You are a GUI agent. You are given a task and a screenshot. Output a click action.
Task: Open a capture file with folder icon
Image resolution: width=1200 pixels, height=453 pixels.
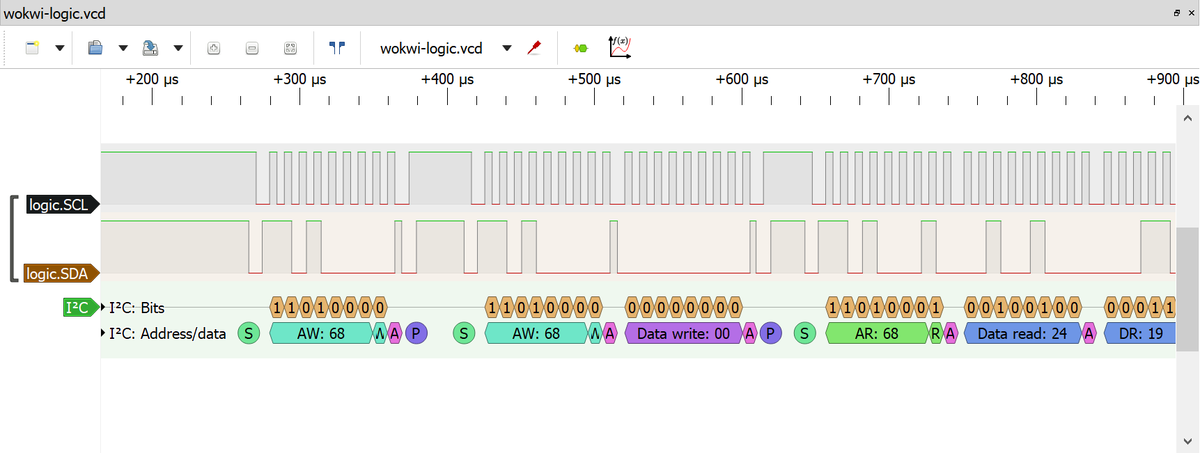(96, 48)
